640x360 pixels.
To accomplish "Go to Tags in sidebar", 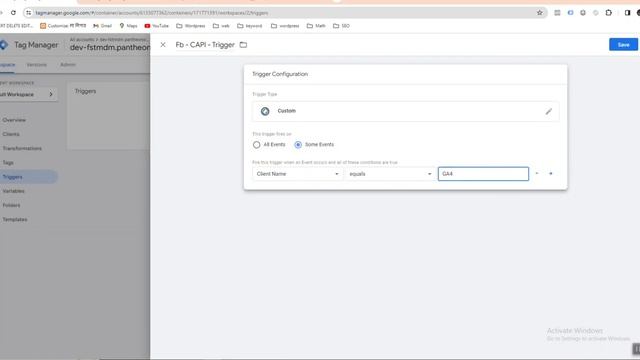I will [8, 163].
